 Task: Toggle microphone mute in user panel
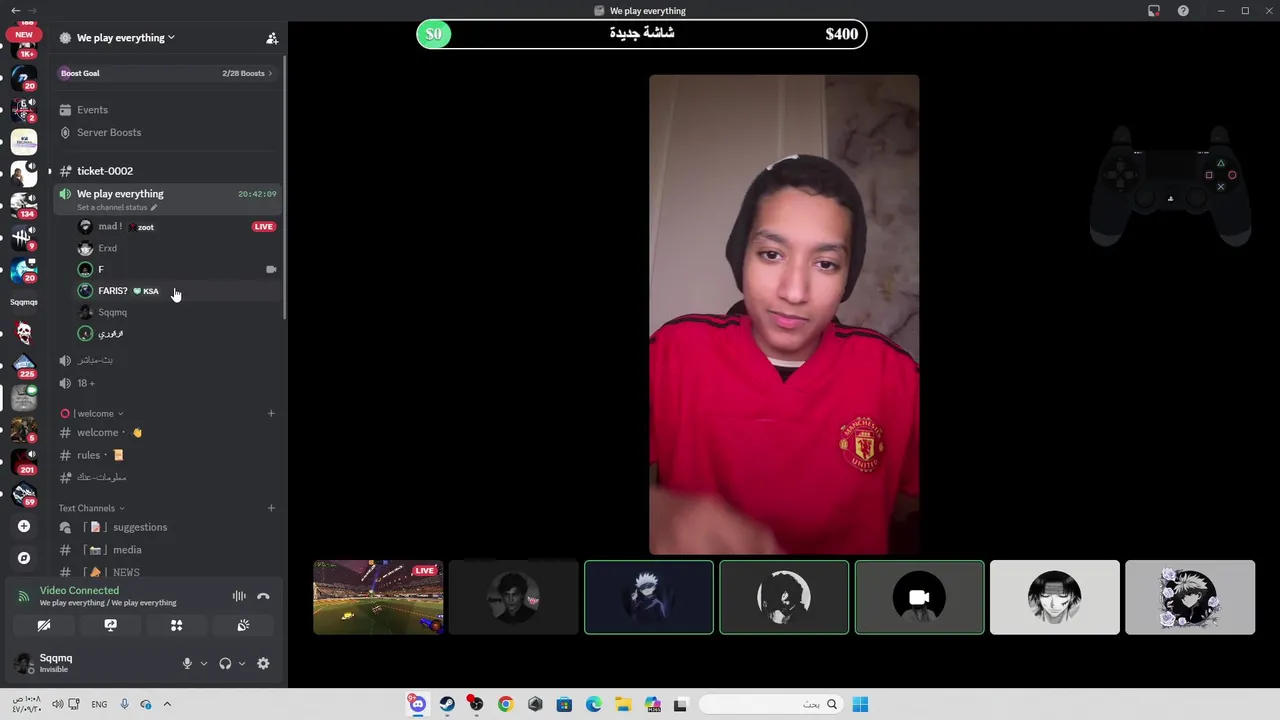pos(187,663)
